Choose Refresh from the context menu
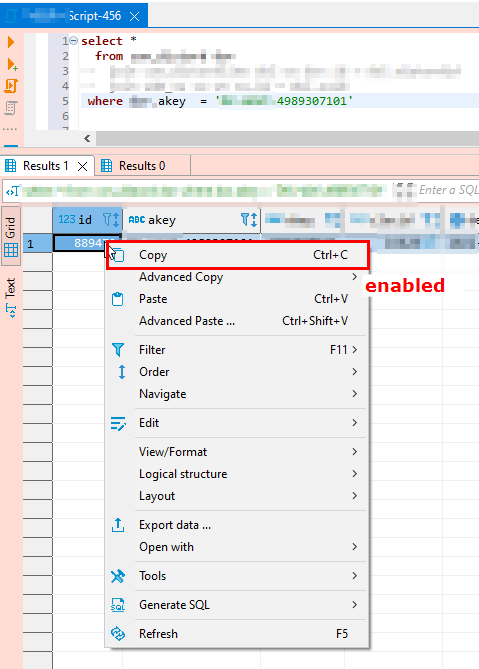Viewport: 479px width, 669px height. coord(237,634)
